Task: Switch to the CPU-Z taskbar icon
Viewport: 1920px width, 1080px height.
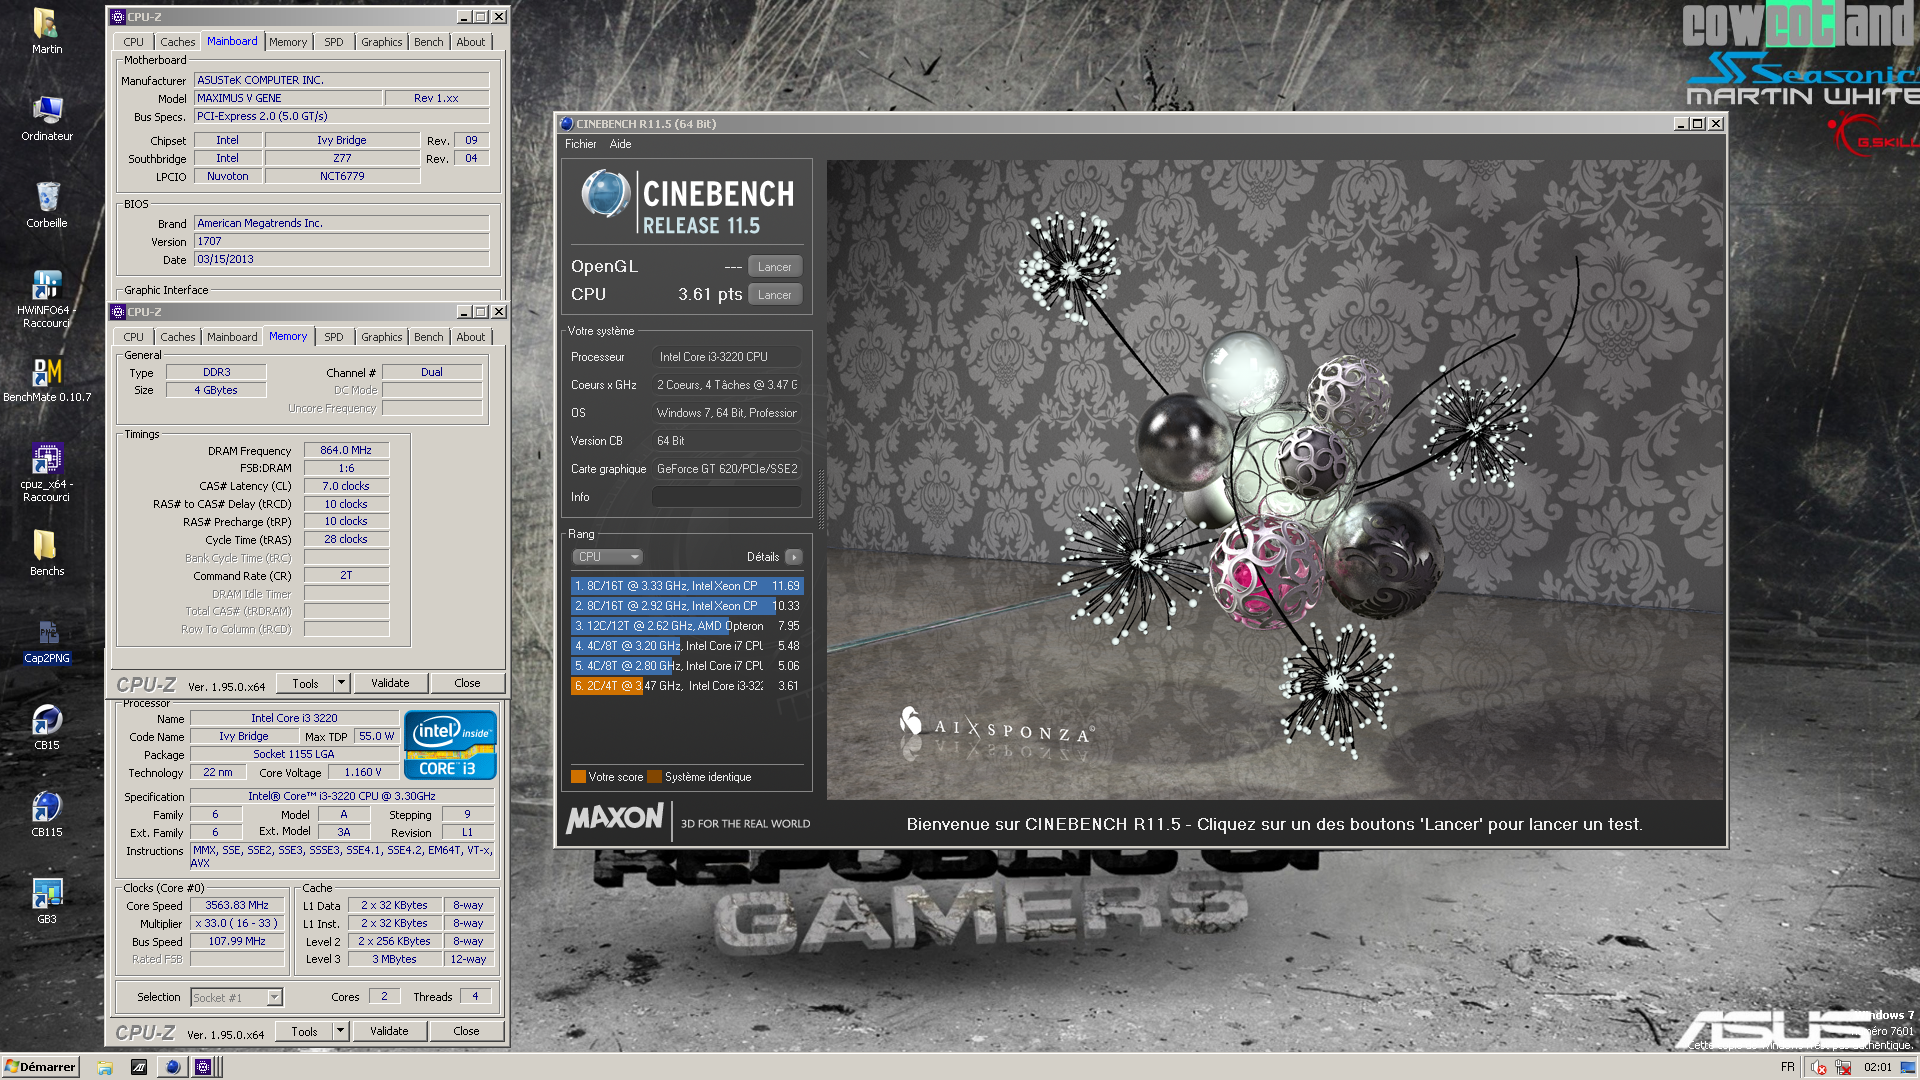Action: coord(203,1067)
